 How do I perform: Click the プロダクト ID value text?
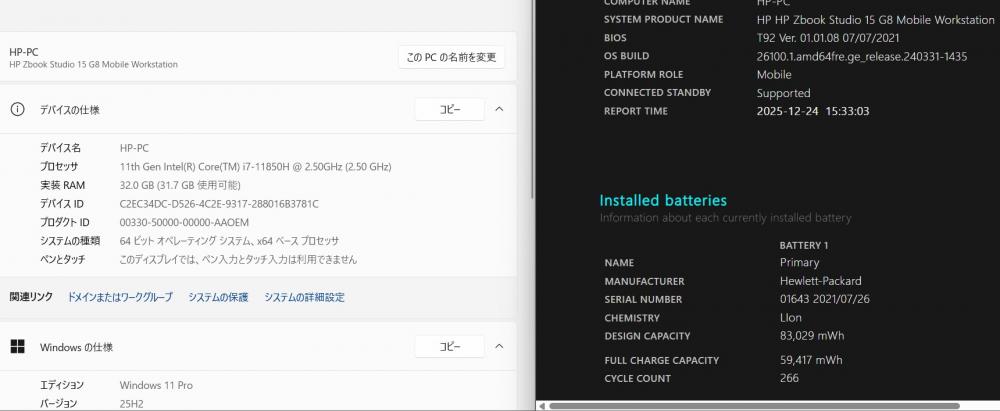184,222
